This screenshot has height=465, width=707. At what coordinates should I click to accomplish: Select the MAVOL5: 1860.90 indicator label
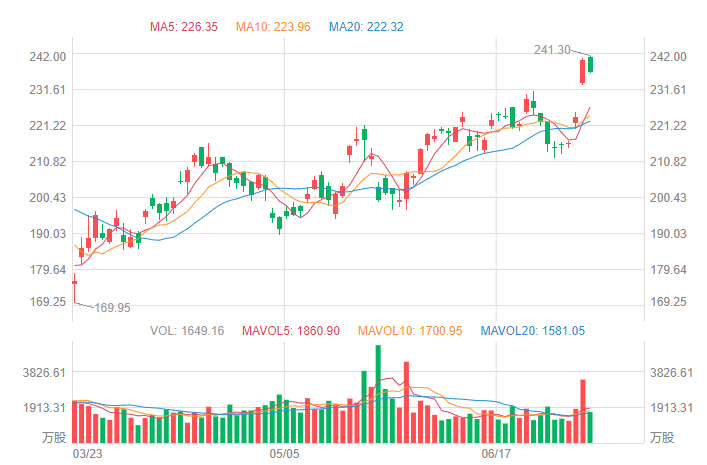(x=294, y=330)
